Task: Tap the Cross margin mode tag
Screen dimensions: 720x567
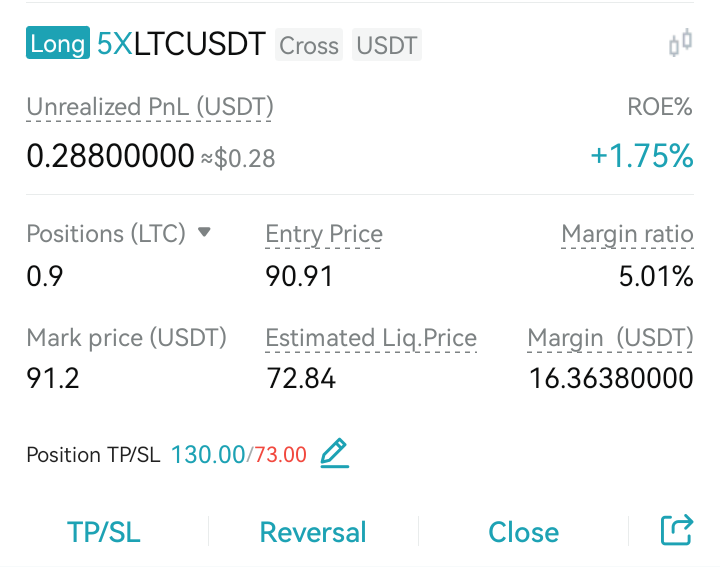Action: point(309,45)
